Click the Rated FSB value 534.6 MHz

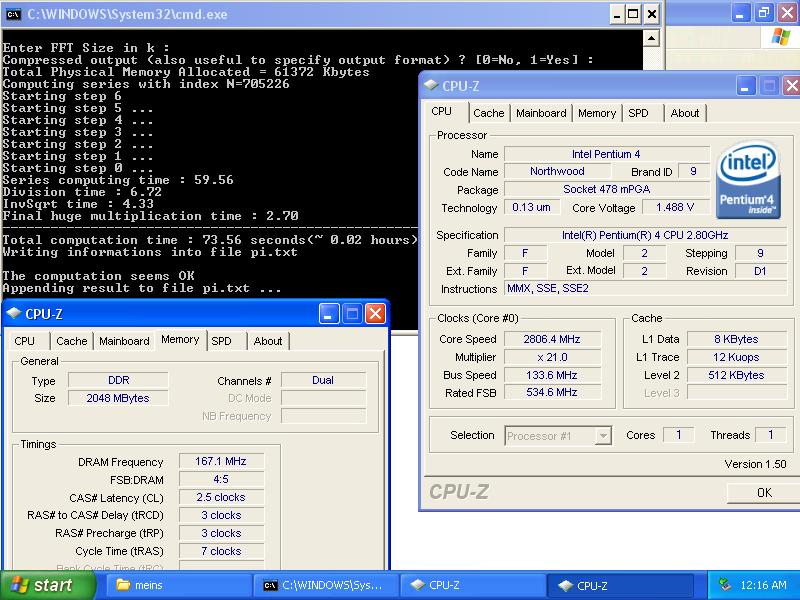click(x=552, y=392)
